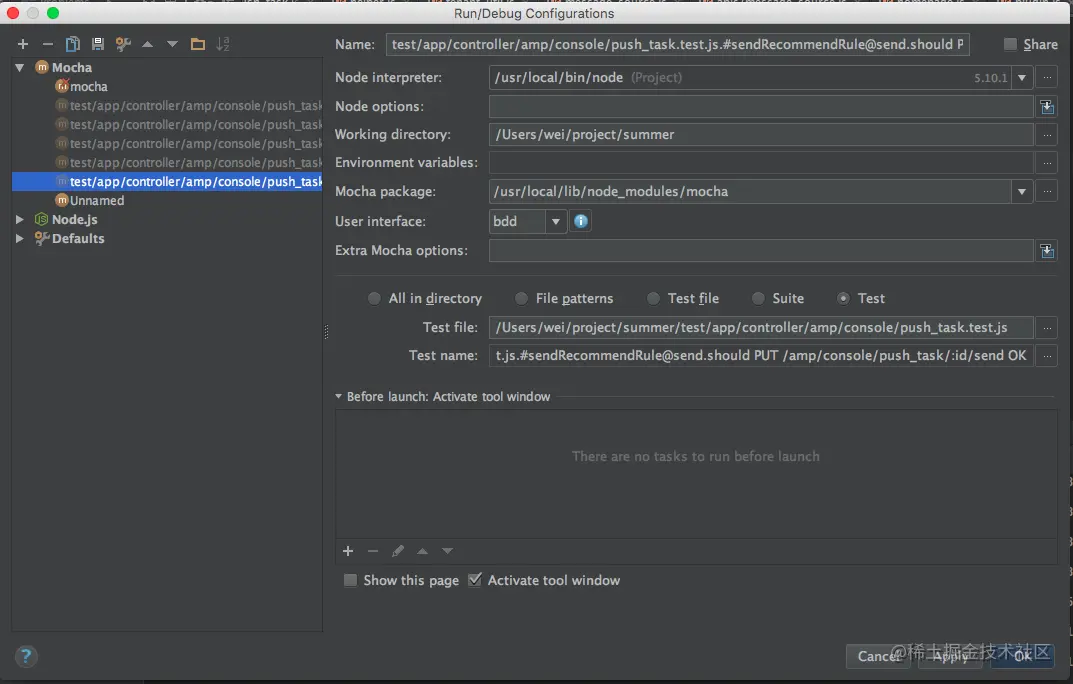This screenshot has height=684, width=1073.
Task: Collapse the Before launch section
Action: click(x=338, y=397)
